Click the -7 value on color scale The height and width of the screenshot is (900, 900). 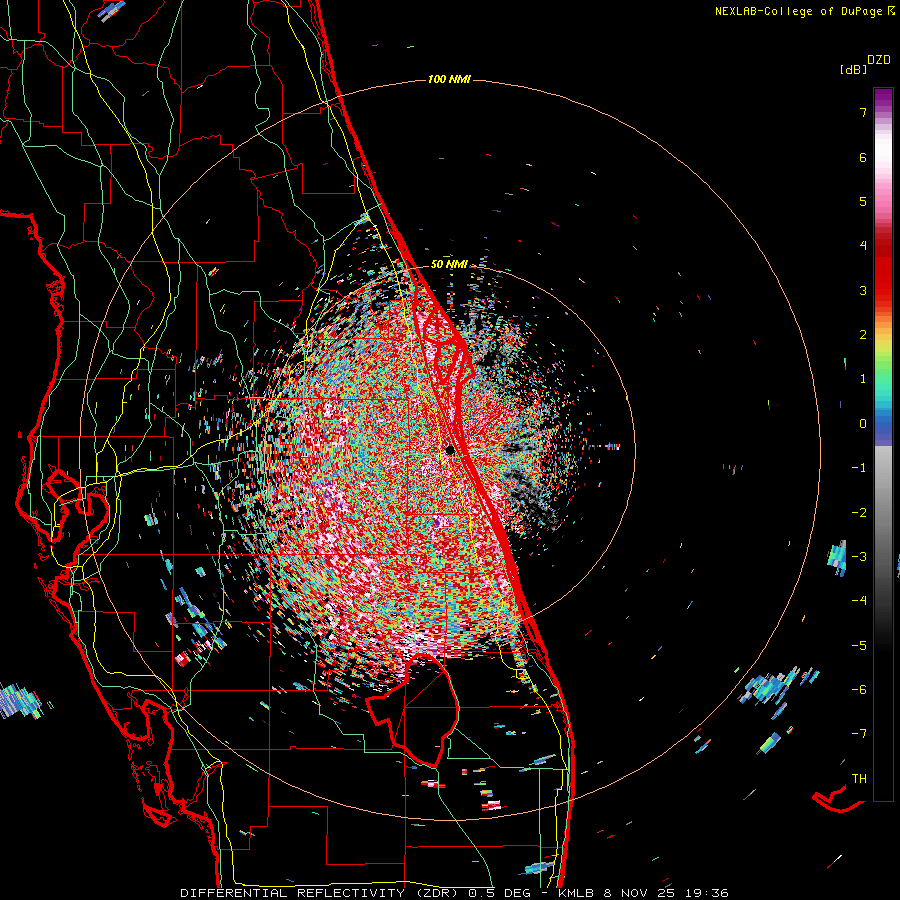(x=859, y=734)
